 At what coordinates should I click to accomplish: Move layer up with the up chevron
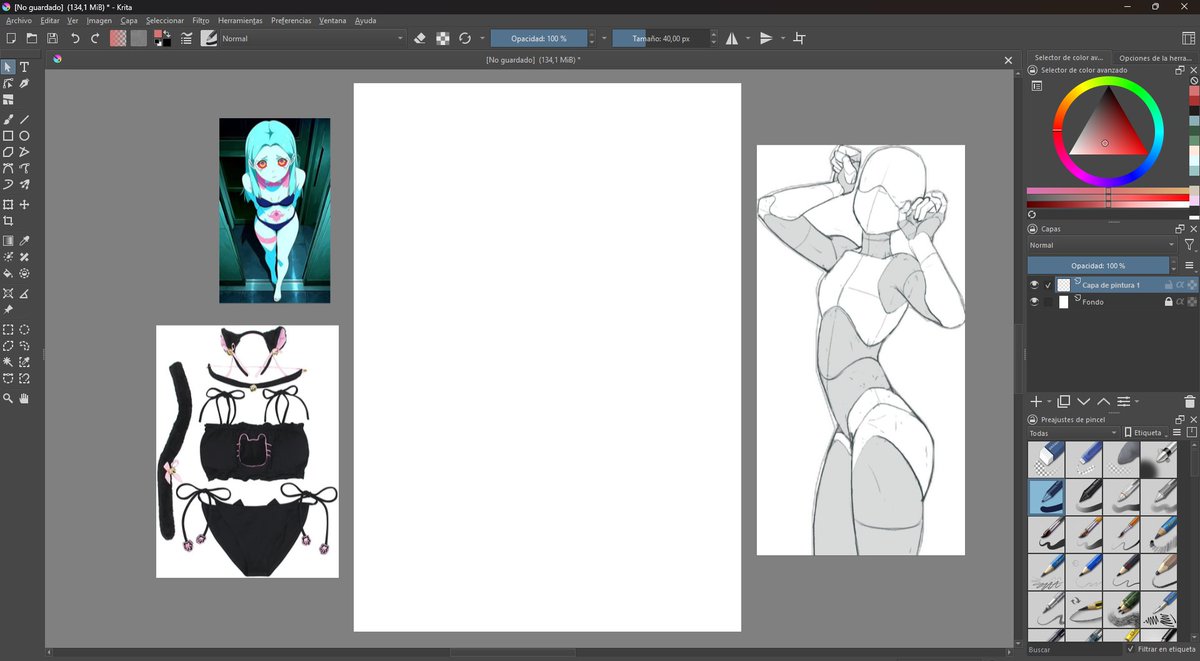[x=1103, y=401]
